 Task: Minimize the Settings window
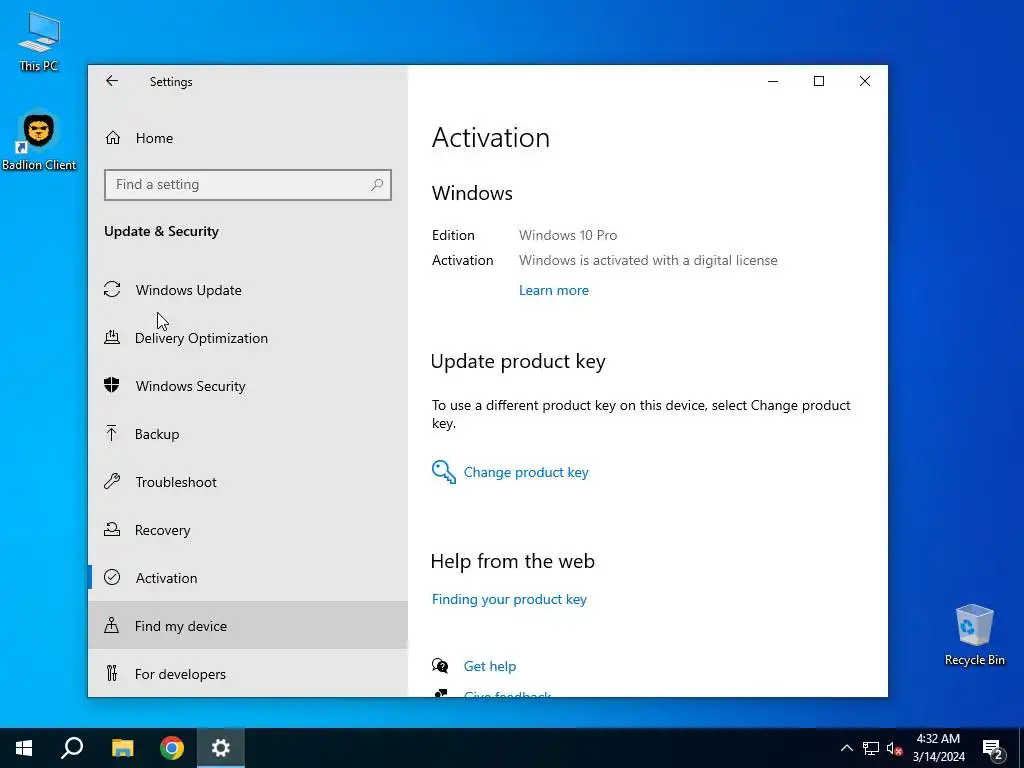773,81
